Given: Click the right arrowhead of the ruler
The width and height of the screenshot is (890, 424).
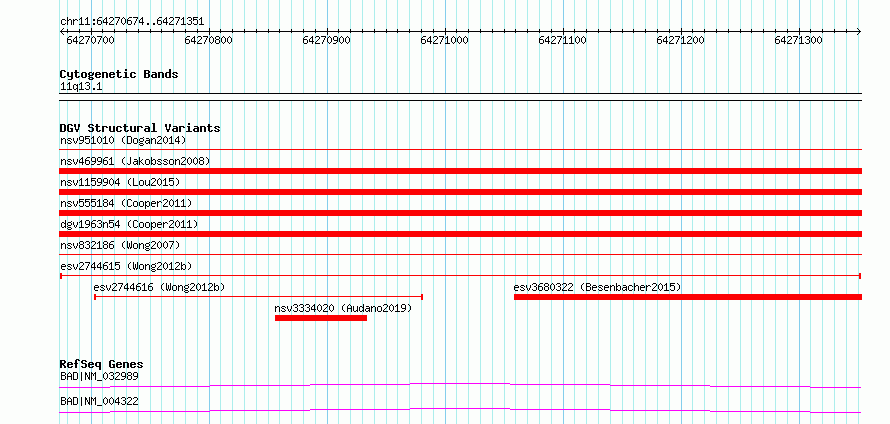Looking at the screenshot, I should [x=859, y=32].
